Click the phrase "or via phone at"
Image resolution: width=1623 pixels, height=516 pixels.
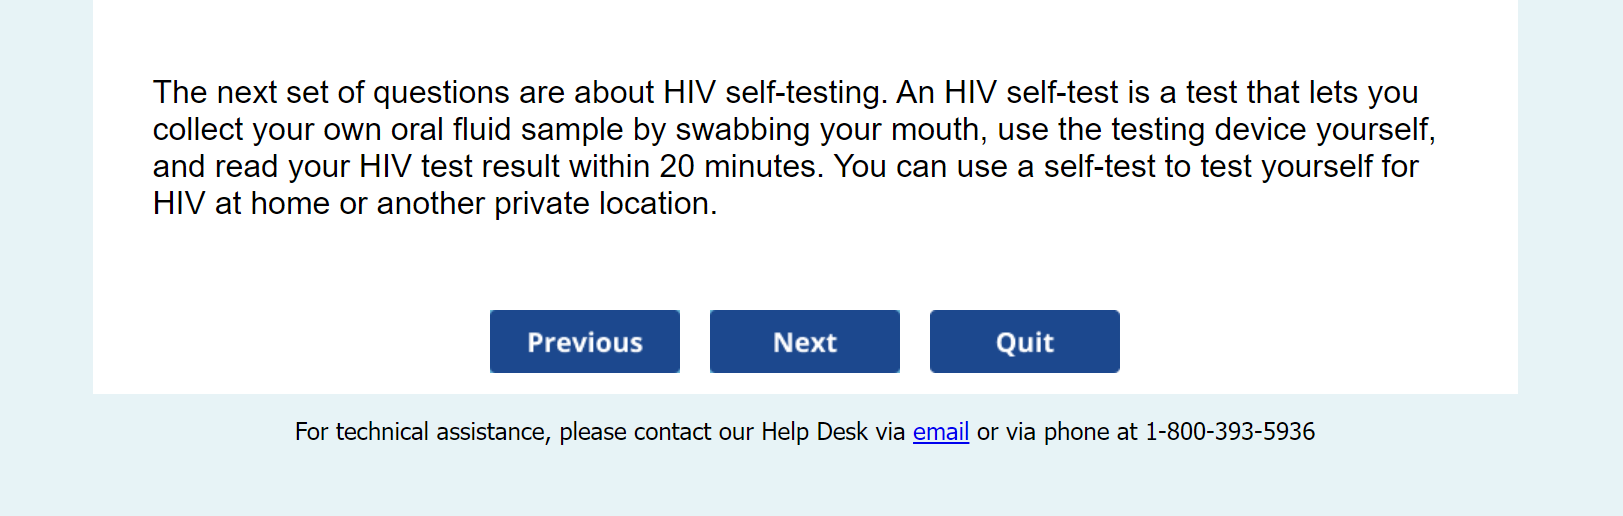click(x=1056, y=432)
